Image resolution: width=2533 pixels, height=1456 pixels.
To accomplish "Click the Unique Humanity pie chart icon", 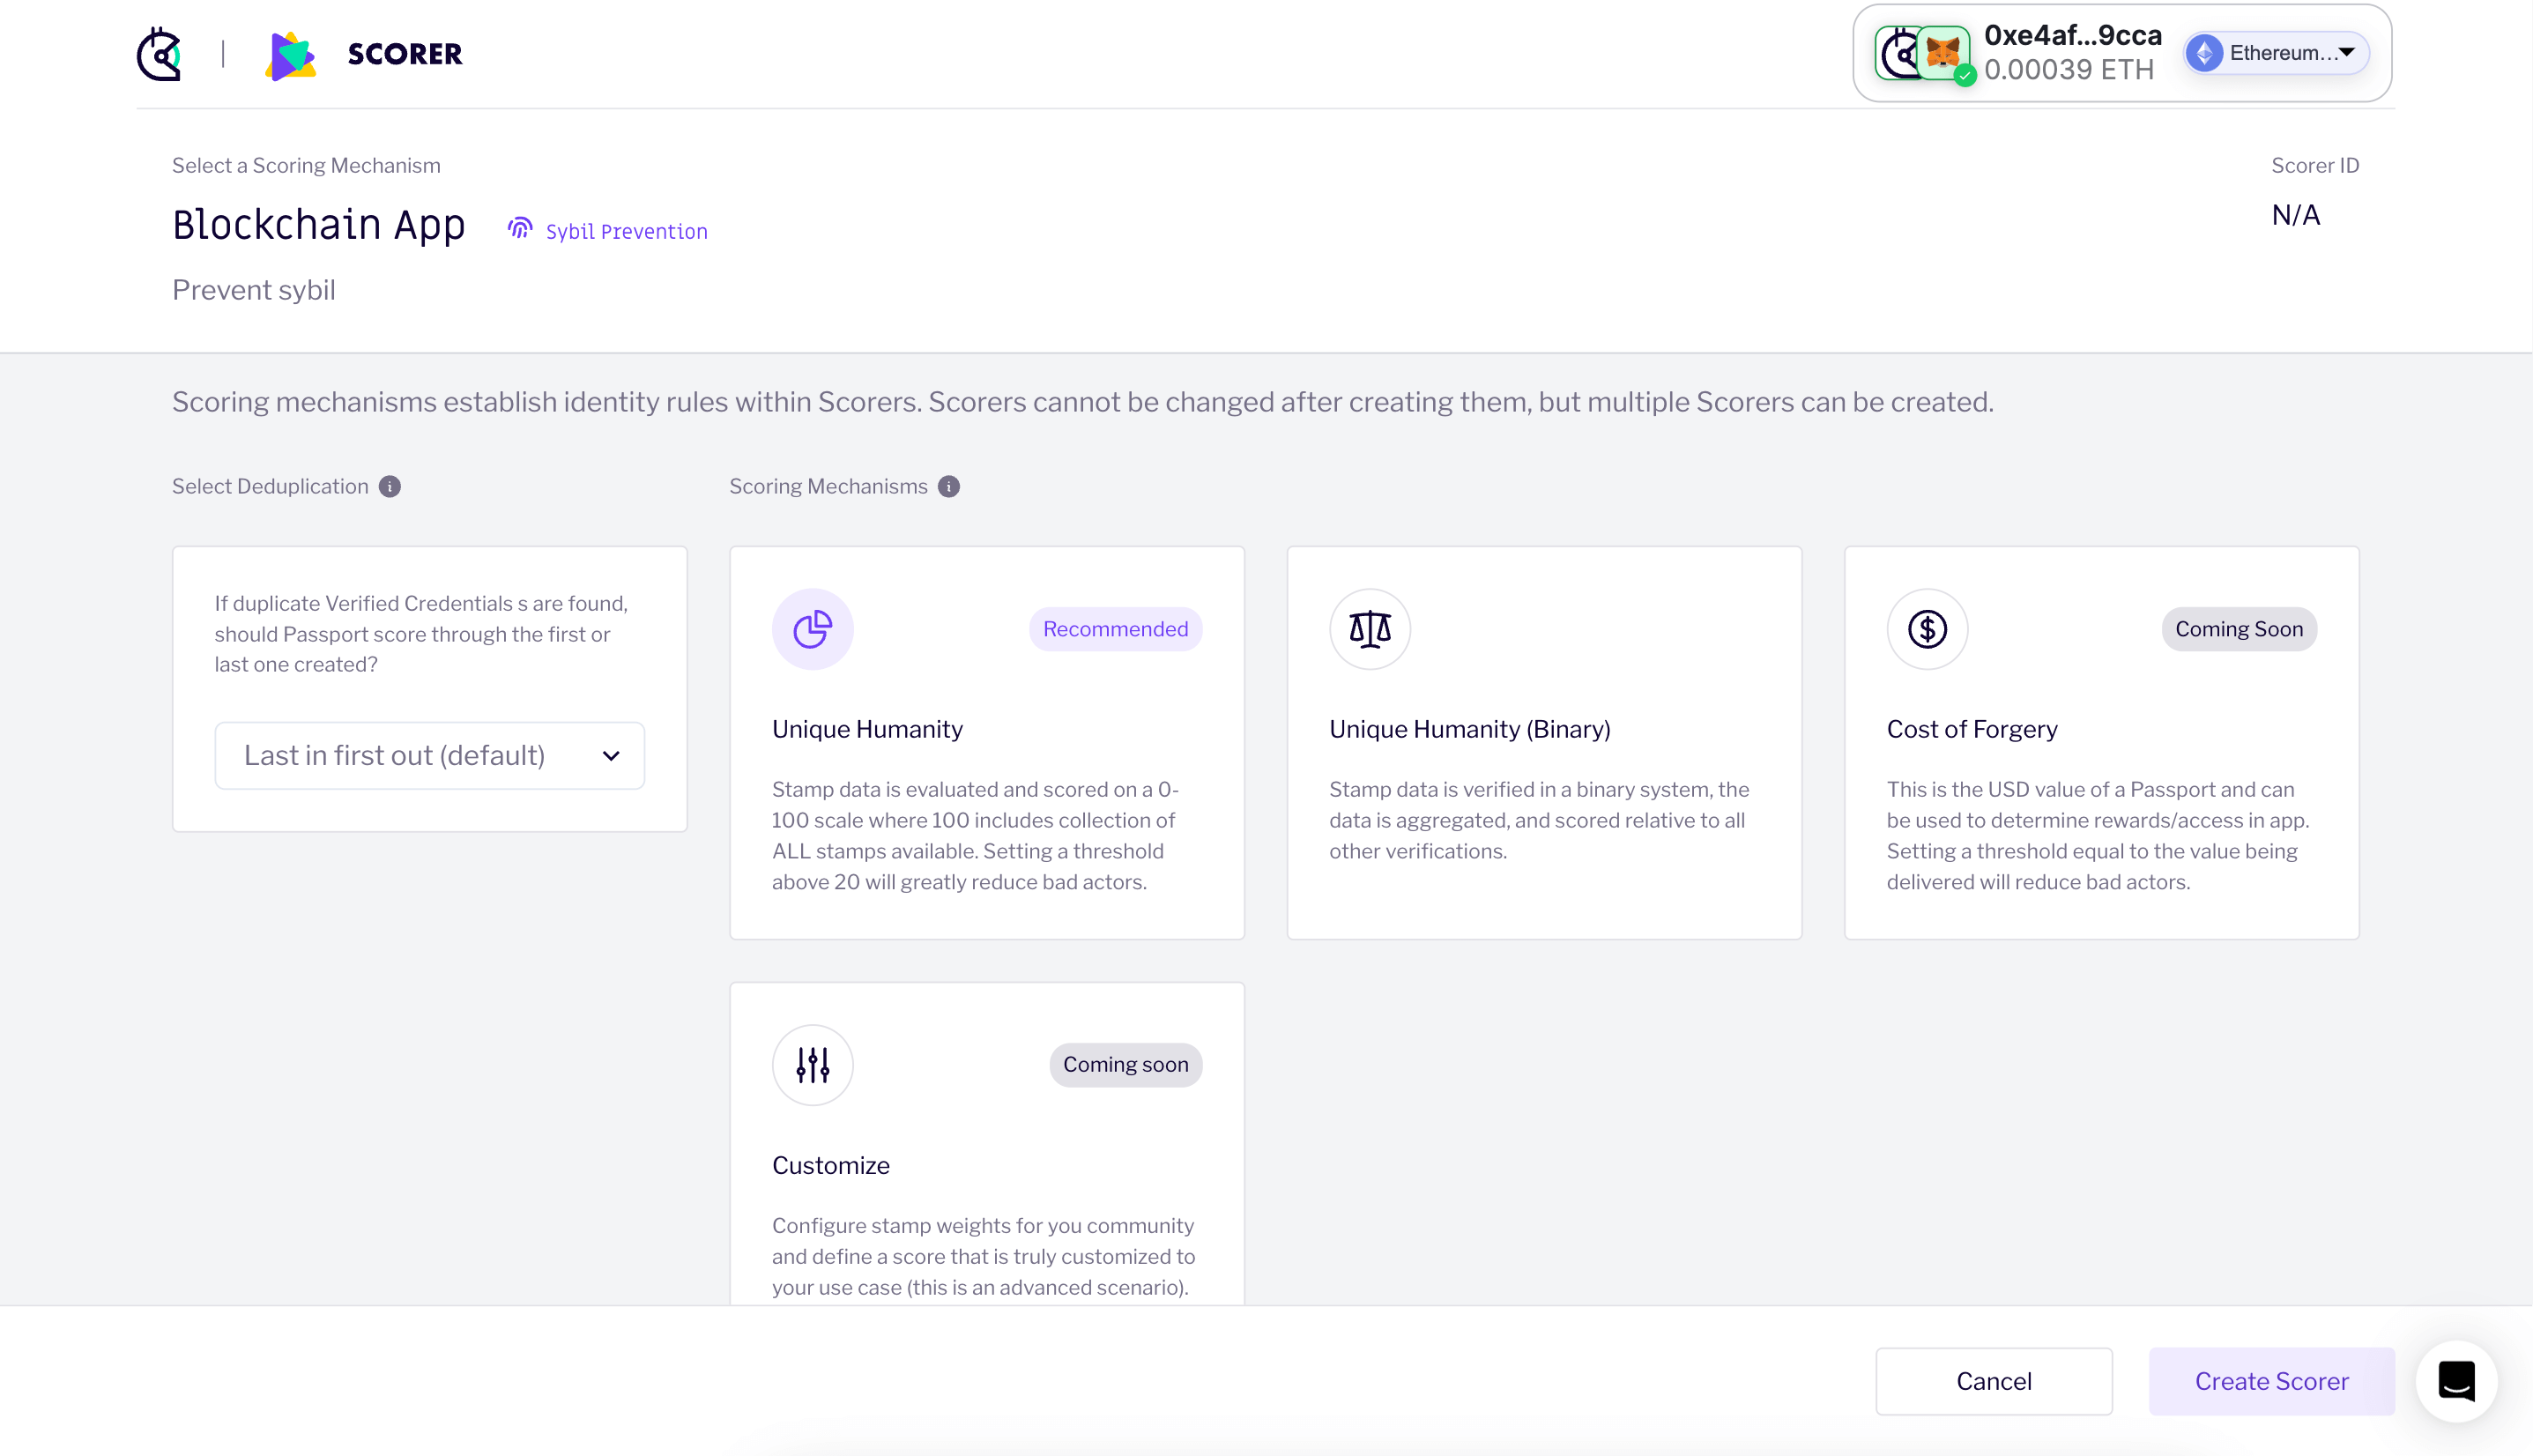I will pyautogui.click(x=812, y=629).
